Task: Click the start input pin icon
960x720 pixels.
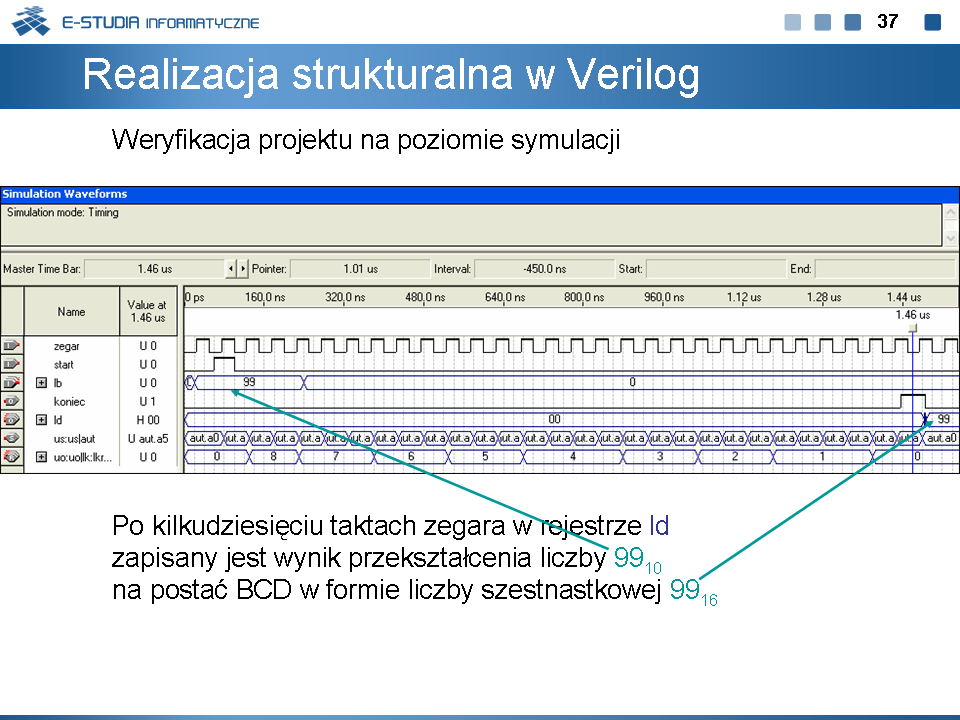Action: [12, 364]
